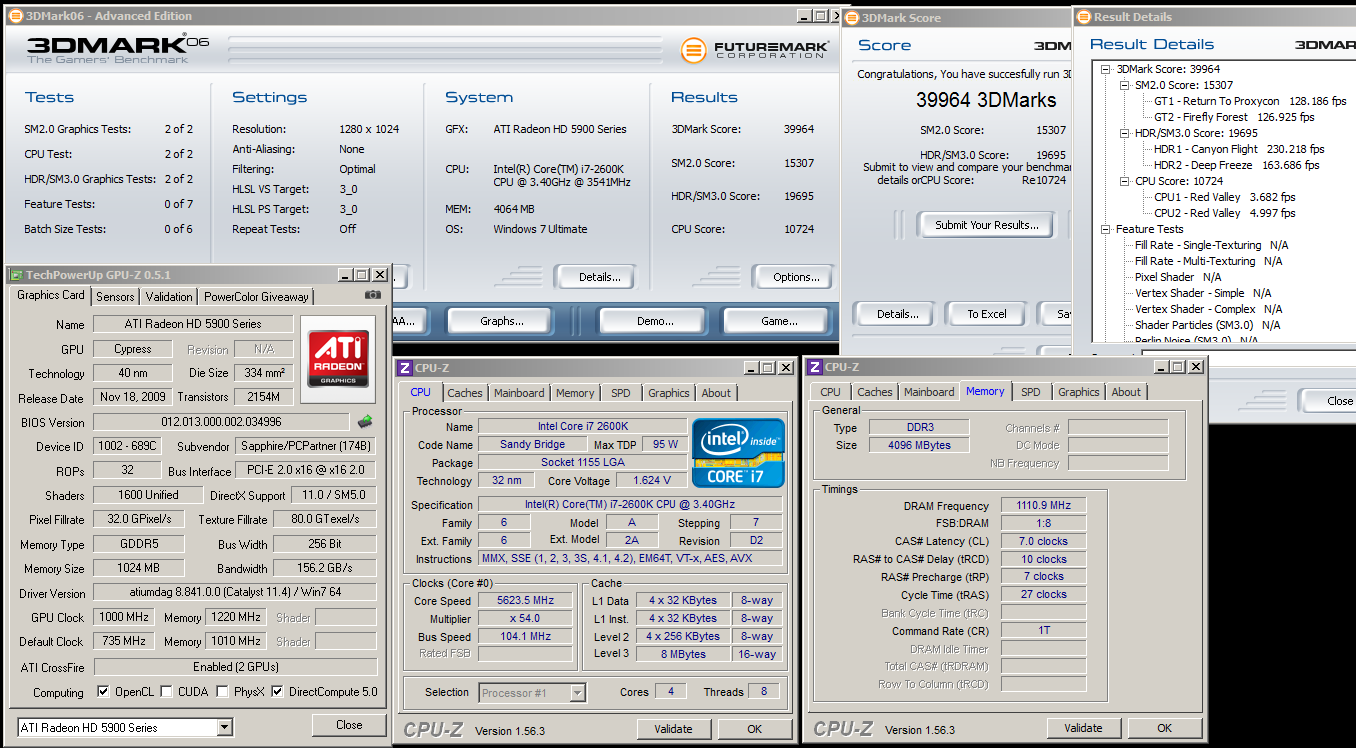Click the Intel Core i7 inside logo
Screen dimensions: 1356x748
pos(738,452)
